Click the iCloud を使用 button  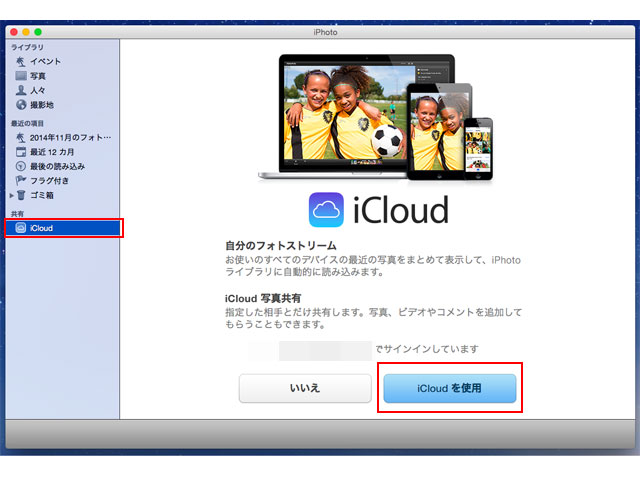click(450, 388)
